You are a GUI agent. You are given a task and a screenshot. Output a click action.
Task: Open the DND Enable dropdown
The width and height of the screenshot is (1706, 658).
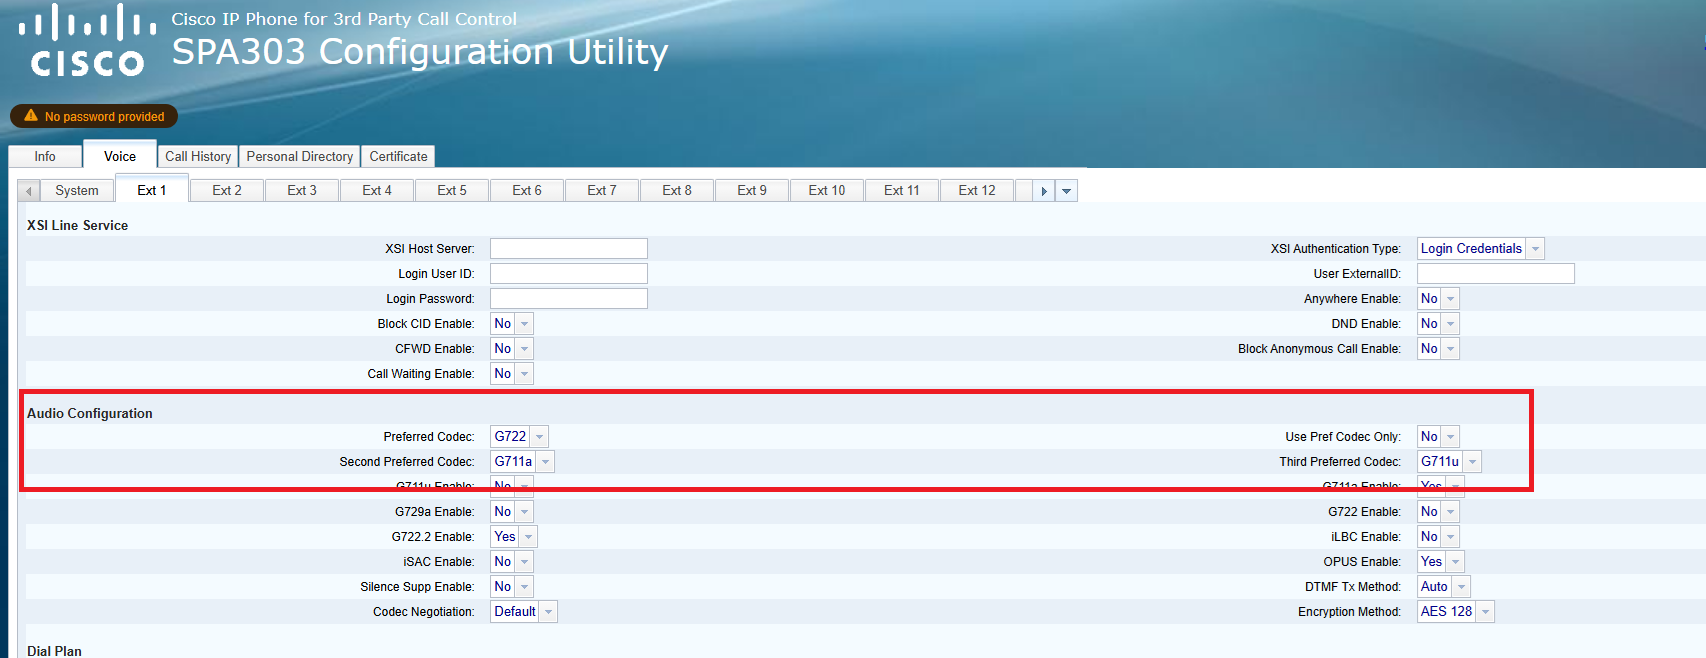(1438, 323)
